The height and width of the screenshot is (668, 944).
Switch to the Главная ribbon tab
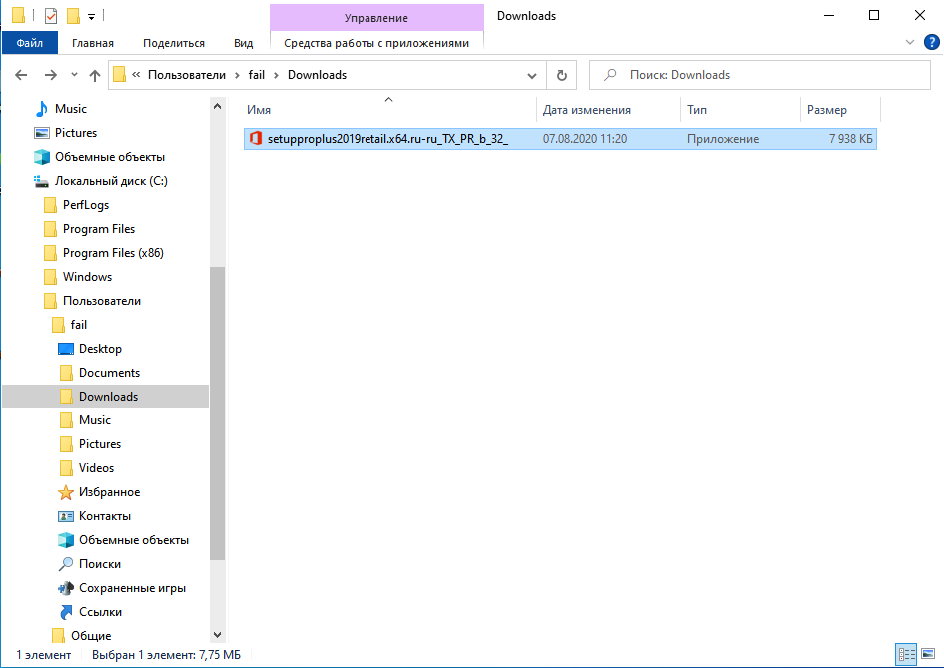pos(93,43)
